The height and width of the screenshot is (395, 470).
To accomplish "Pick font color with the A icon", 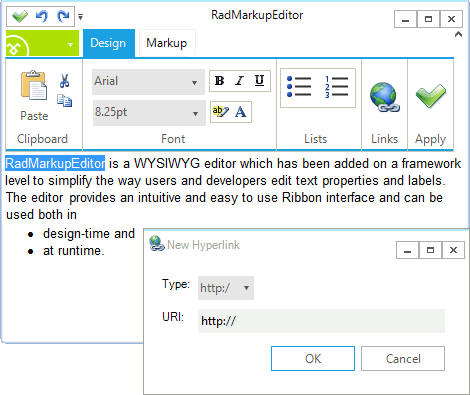I will pyautogui.click(x=240, y=112).
